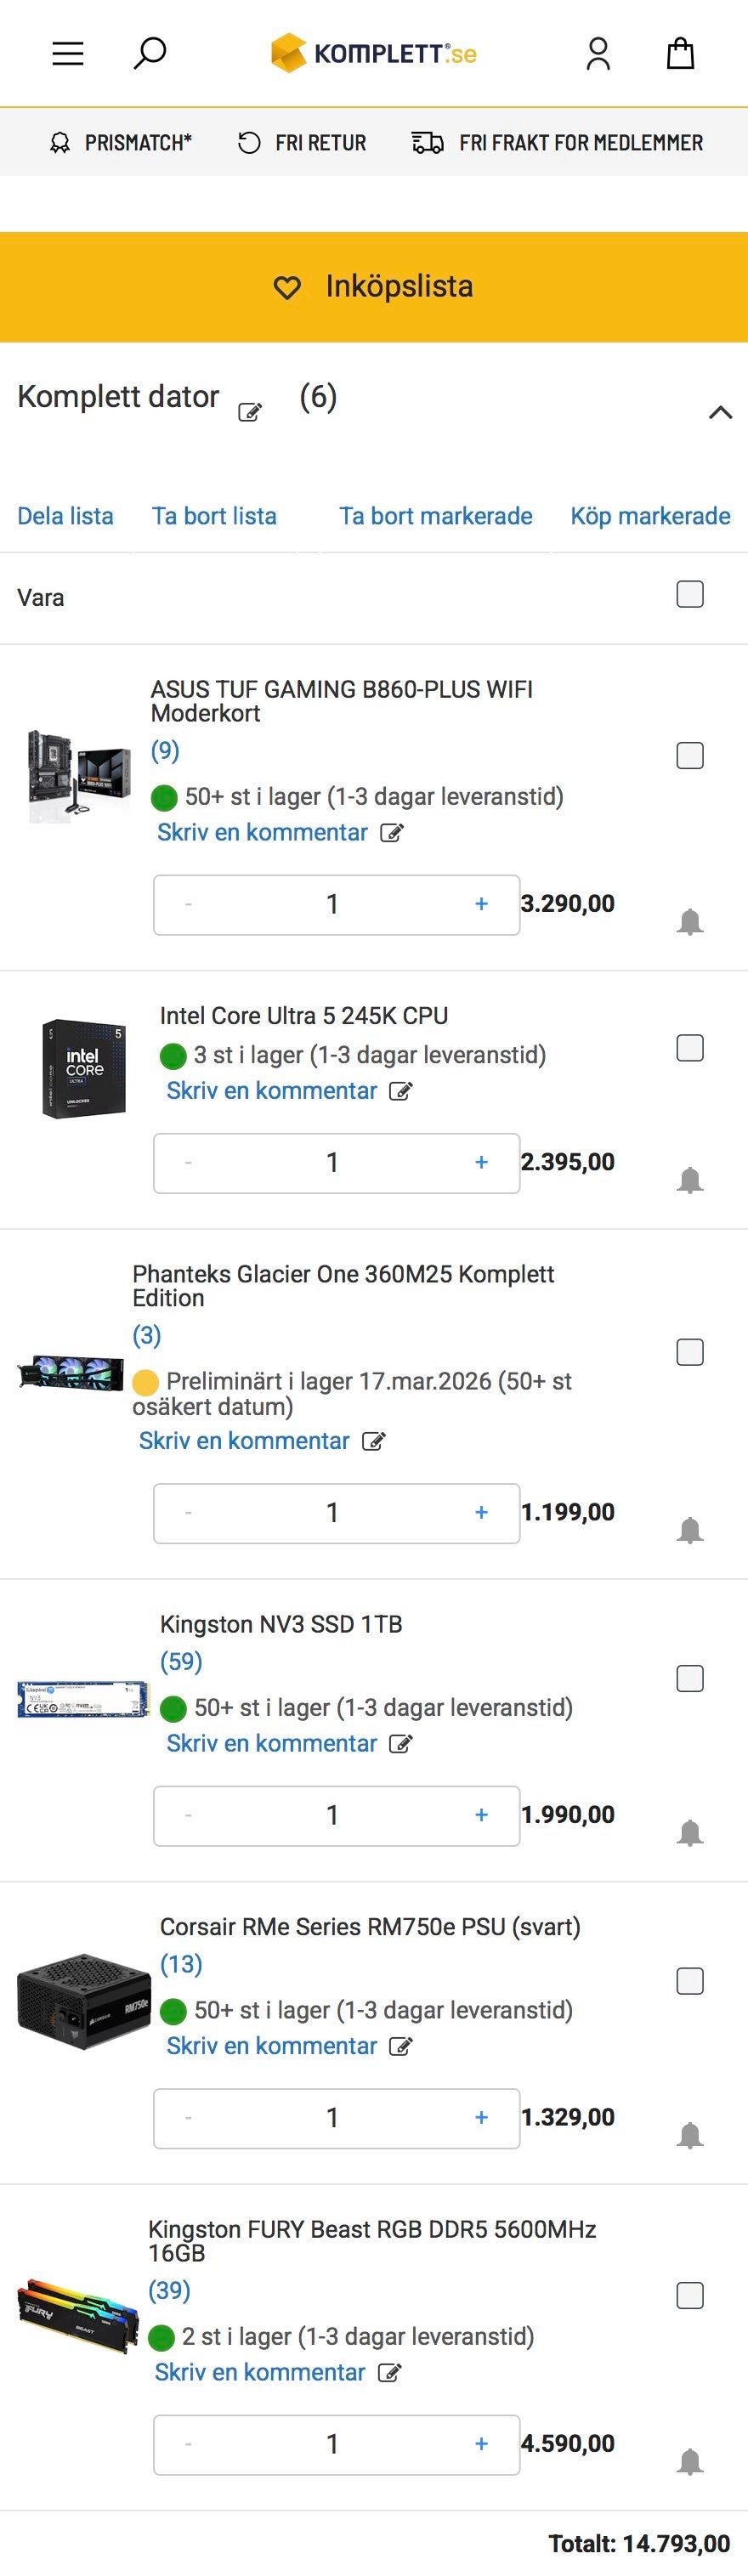Open Skriv en kommentar for Corsair PSU

271,2045
